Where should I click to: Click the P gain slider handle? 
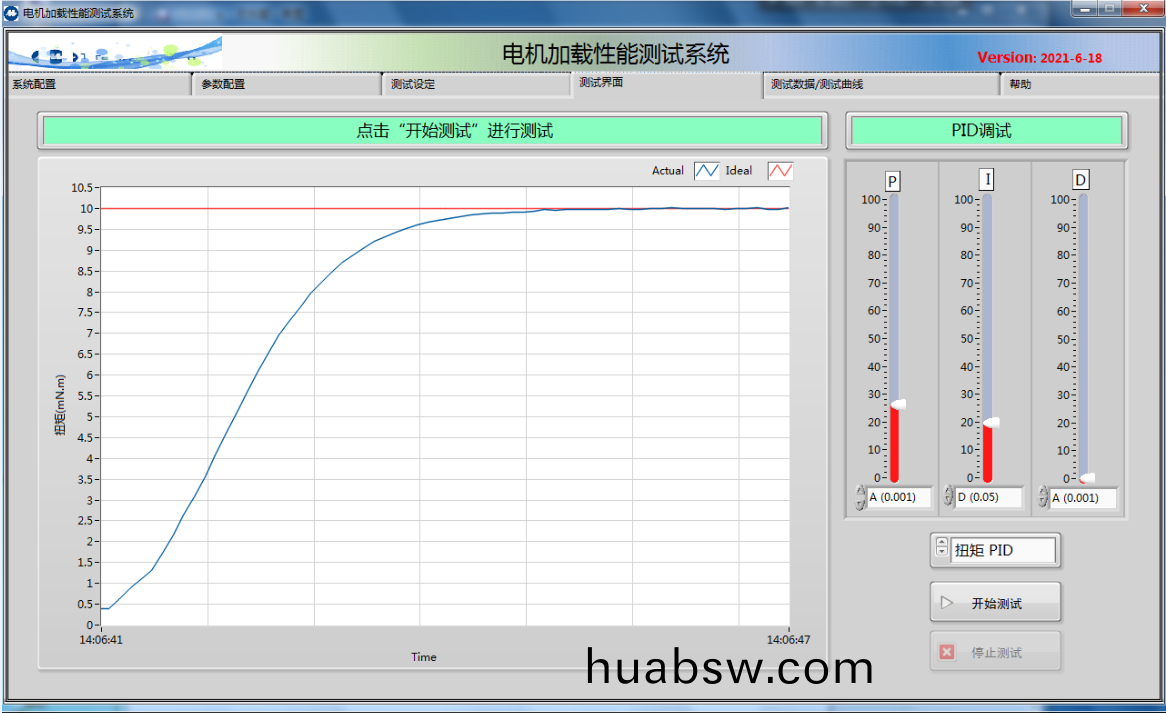pyautogui.click(x=897, y=404)
